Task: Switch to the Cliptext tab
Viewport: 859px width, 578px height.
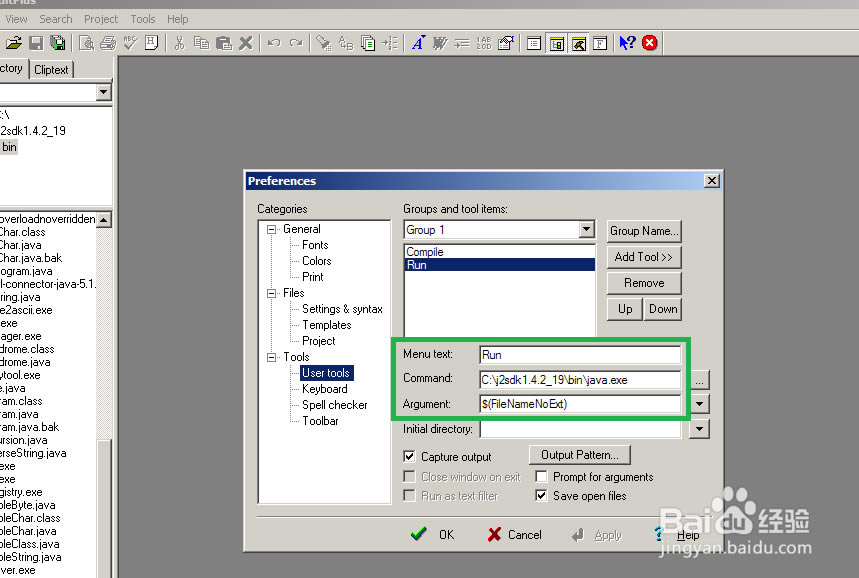Action: (51, 70)
